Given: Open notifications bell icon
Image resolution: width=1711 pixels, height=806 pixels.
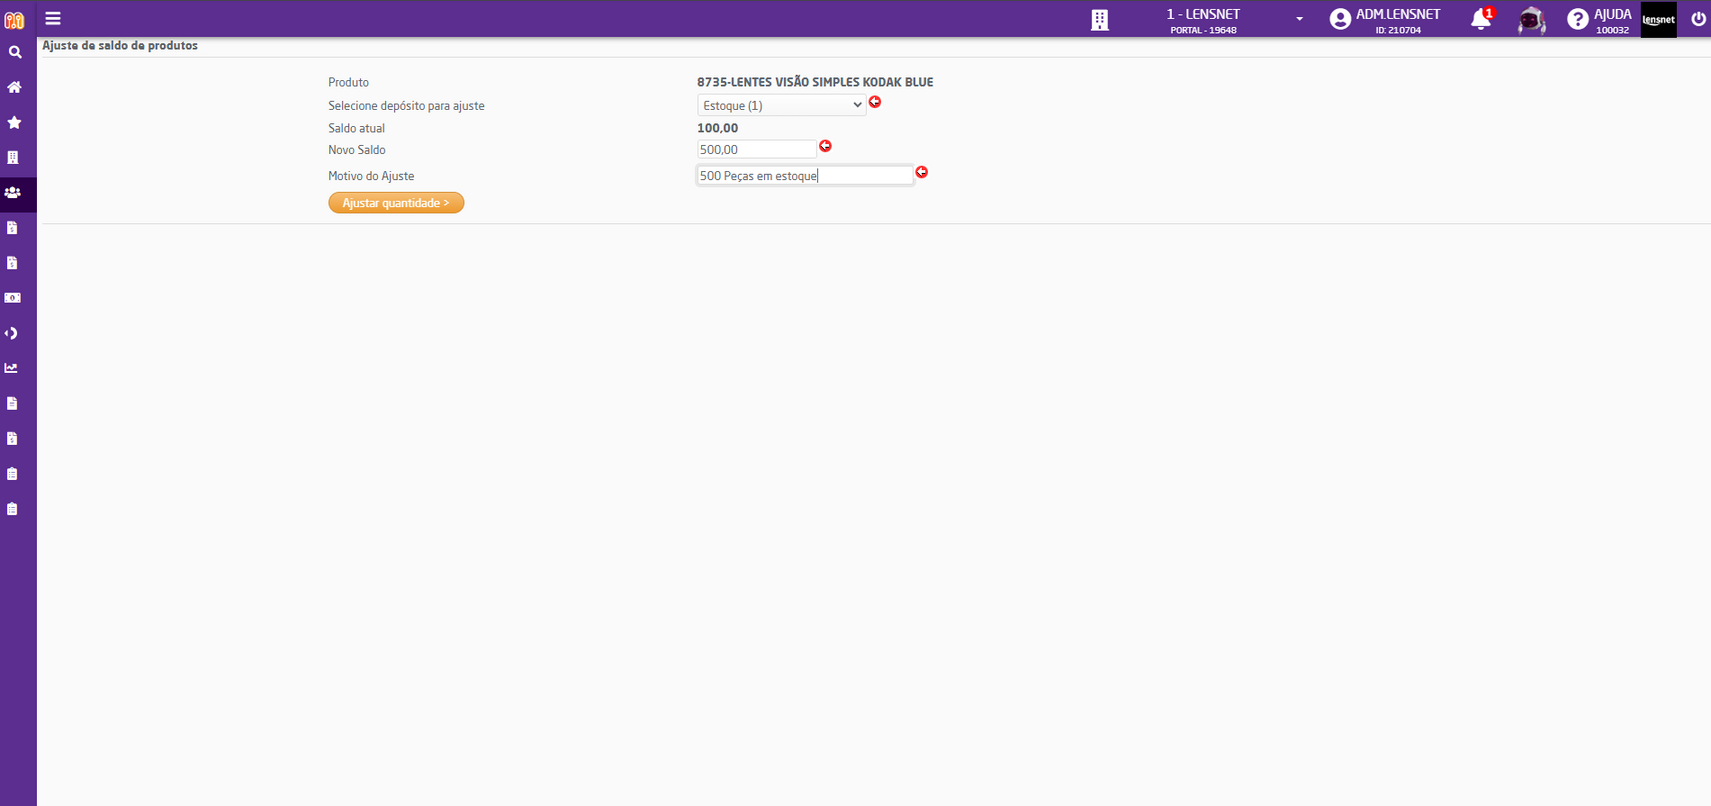Looking at the screenshot, I should click(1481, 19).
